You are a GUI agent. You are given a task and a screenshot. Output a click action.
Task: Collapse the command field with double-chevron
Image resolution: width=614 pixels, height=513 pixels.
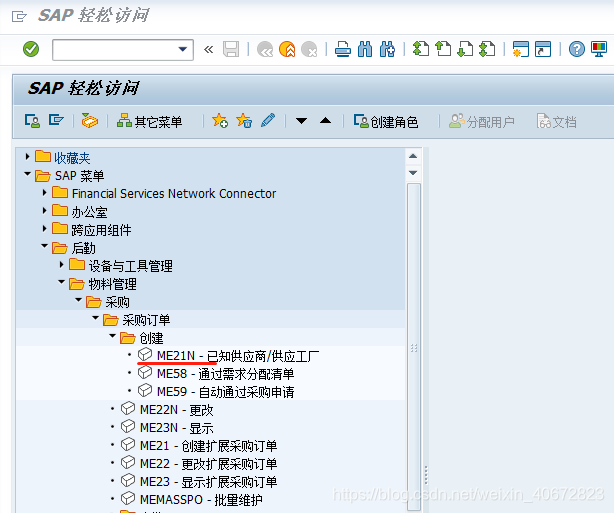pos(208,49)
